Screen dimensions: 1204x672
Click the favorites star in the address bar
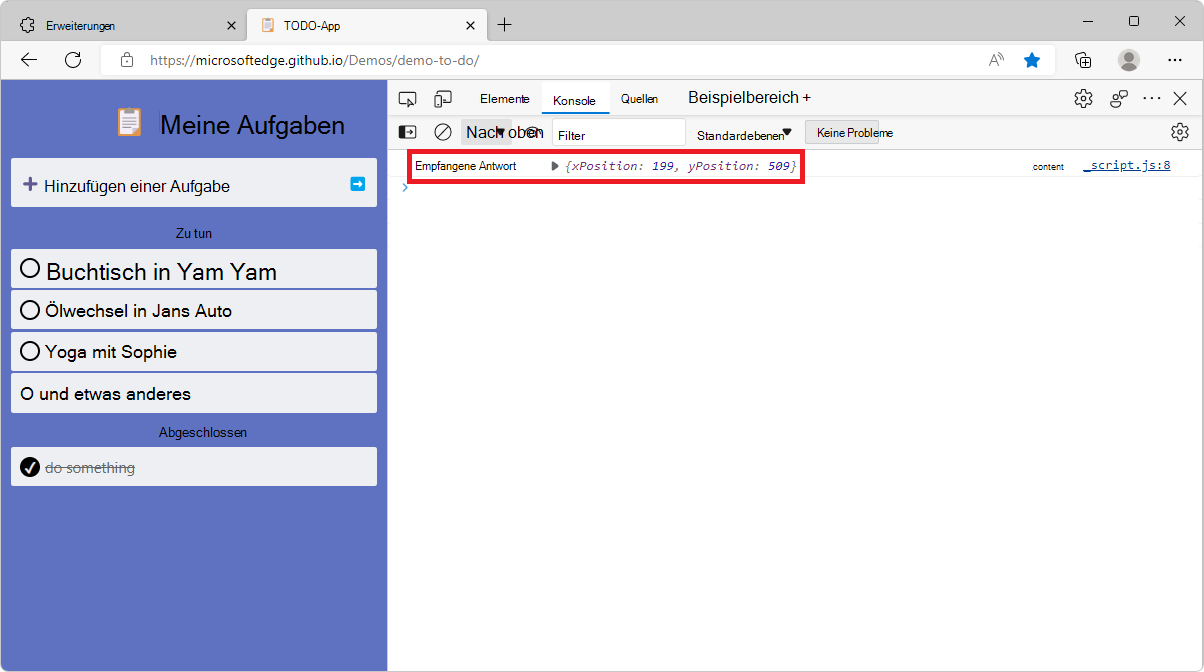(1032, 59)
